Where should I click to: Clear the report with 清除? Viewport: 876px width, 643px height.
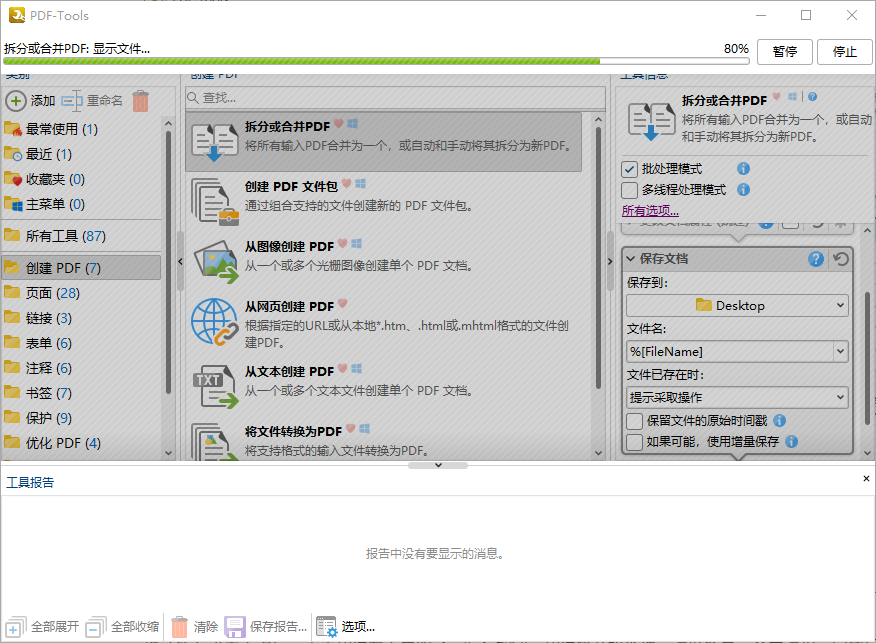[194, 627]
